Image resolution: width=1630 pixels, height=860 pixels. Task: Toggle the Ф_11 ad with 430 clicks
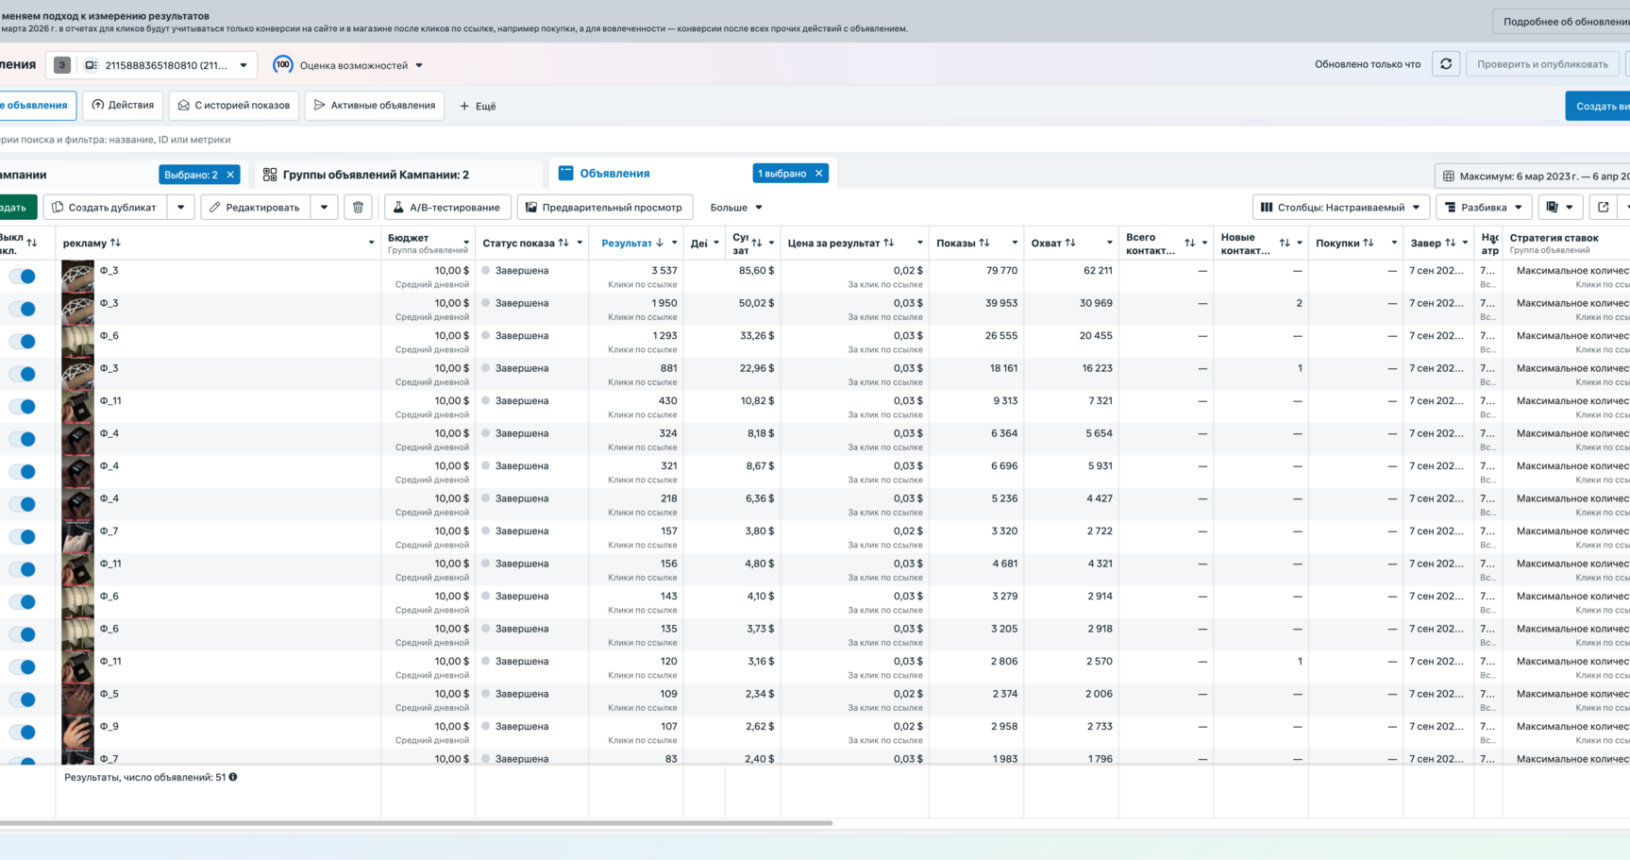pyautogui.click(x=23, y=406)
